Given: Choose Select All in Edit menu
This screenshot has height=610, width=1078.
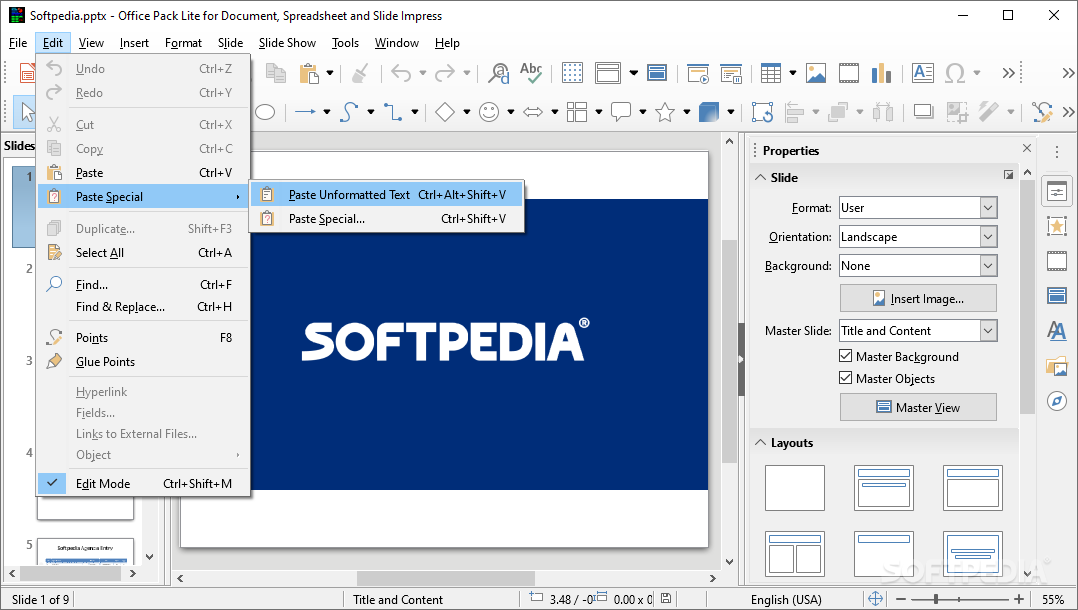Looking at the screenshot, I should [x=143, y=252].
